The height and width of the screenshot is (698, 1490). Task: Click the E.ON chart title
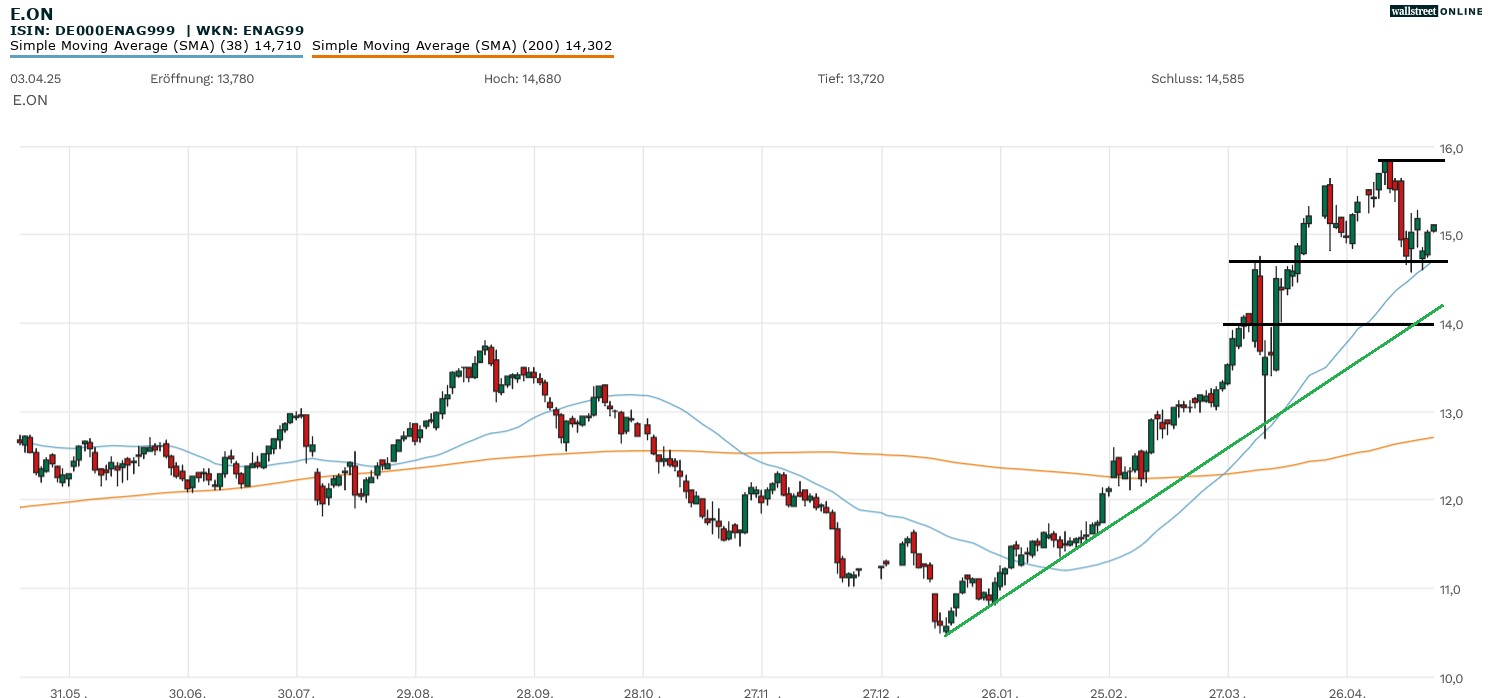point(32,13)
